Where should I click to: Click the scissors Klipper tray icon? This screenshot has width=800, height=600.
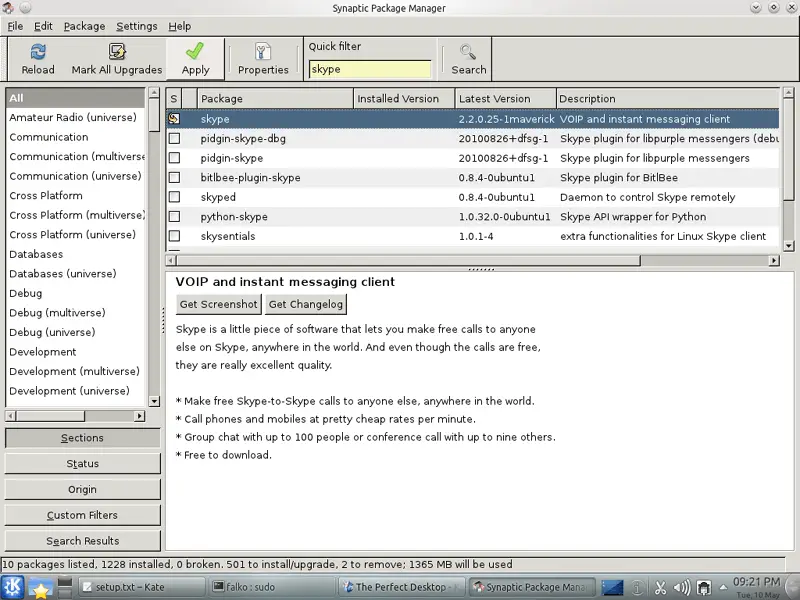coord(660,588)
